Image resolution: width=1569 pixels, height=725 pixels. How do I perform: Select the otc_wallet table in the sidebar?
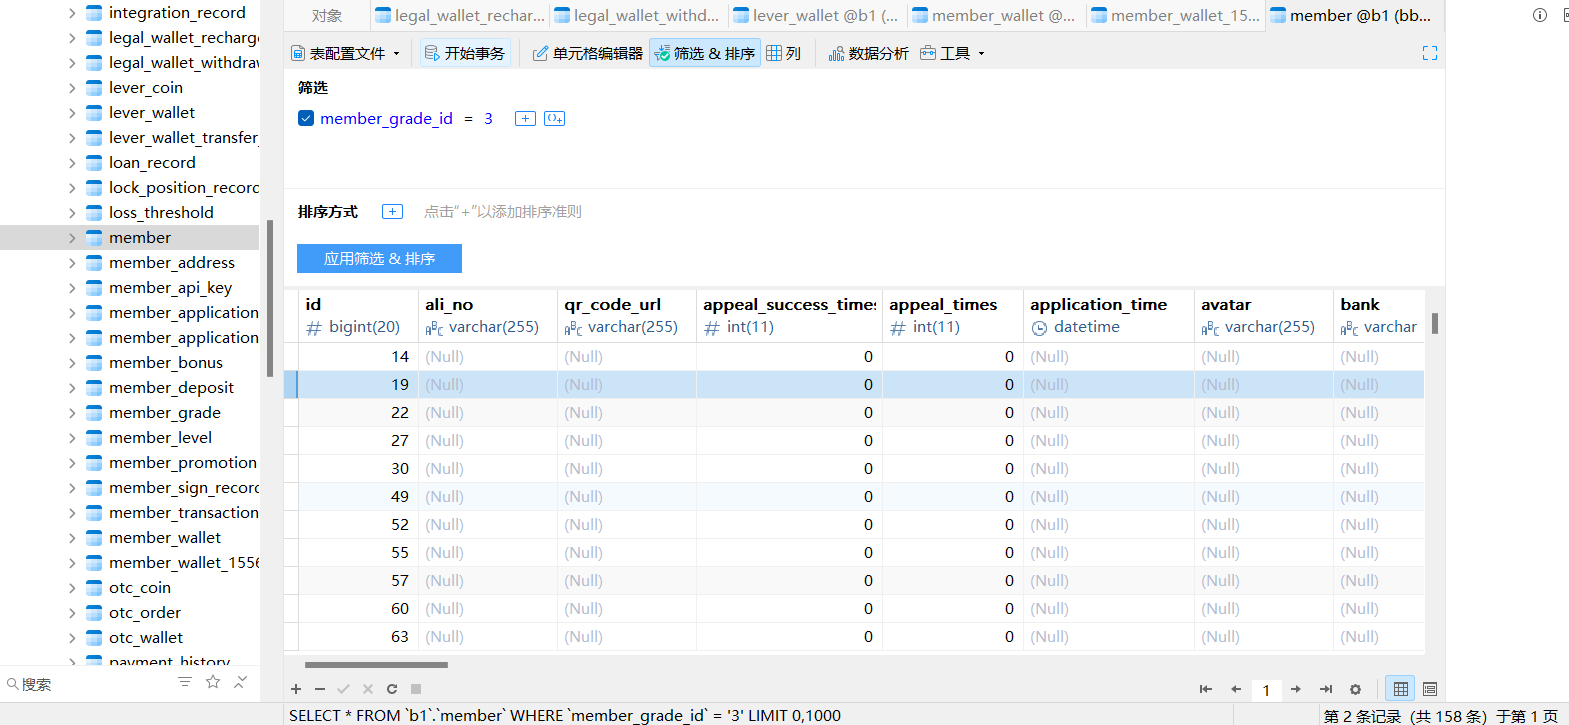coord(146,638)
